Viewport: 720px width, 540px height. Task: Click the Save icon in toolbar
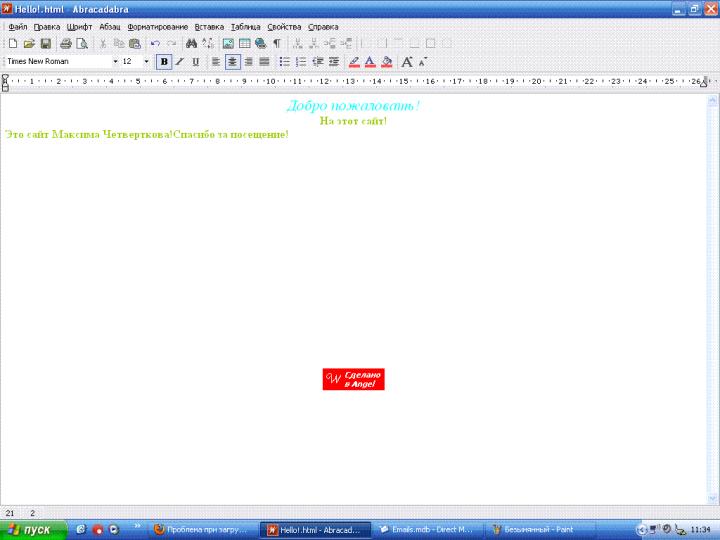click(x=45, y=44)
